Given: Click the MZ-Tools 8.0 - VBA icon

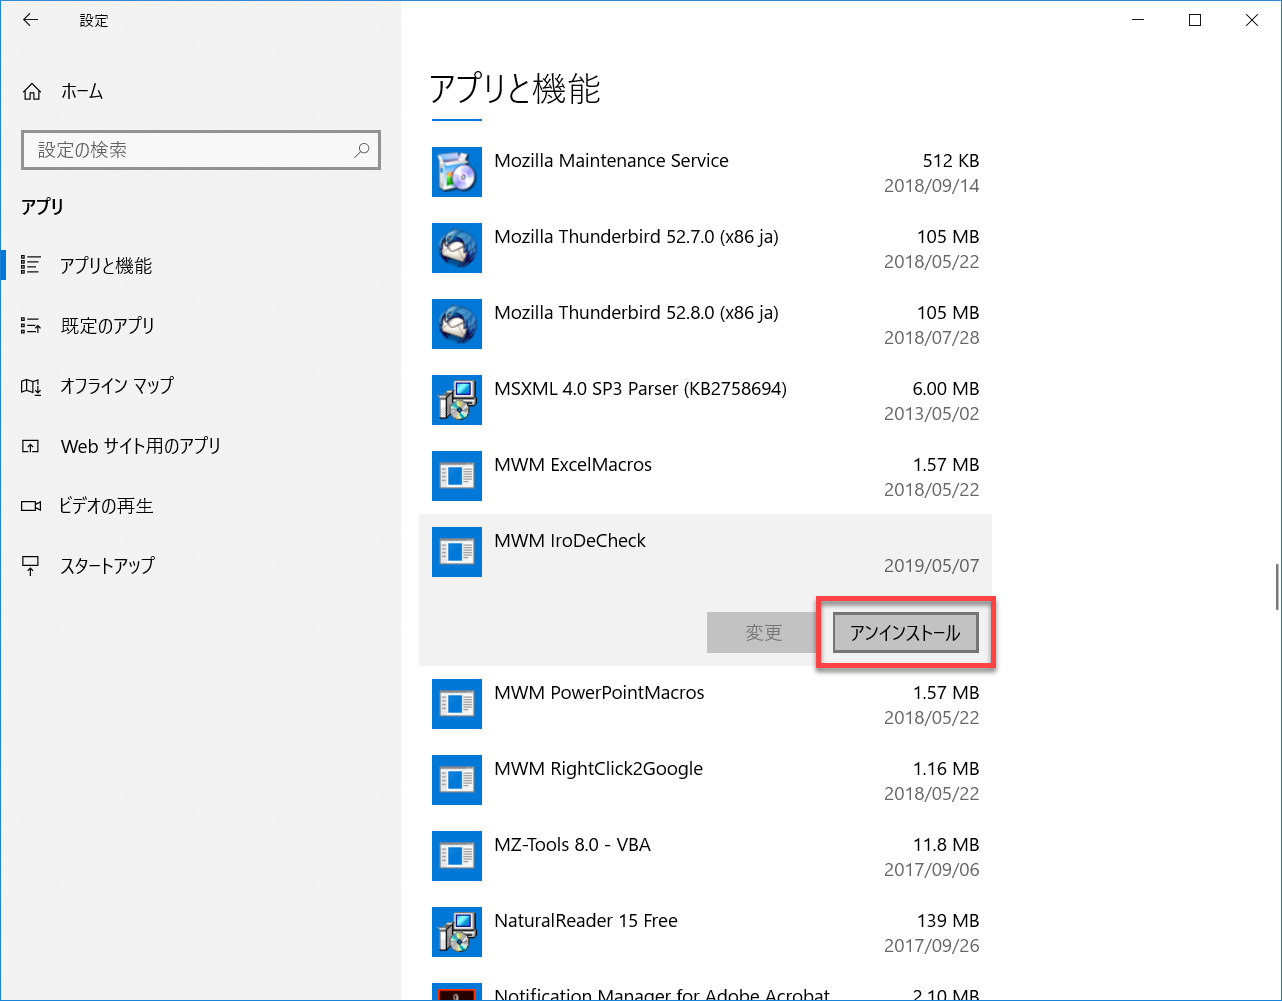Looking at the screenshot, I should [457, 856].
